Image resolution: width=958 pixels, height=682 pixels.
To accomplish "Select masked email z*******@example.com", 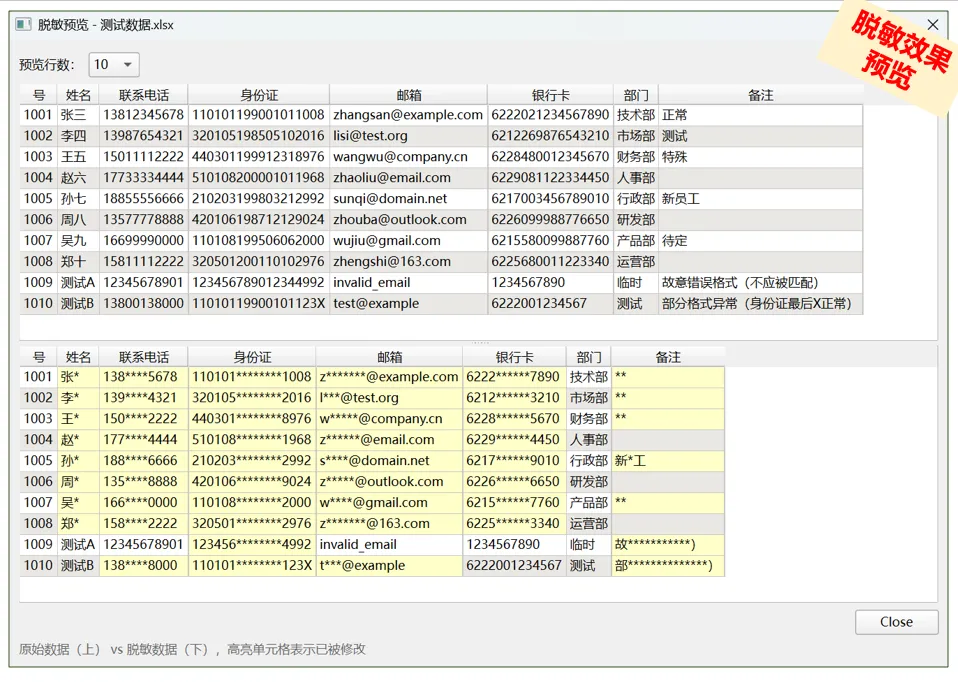I will click(x=389, y=377).
